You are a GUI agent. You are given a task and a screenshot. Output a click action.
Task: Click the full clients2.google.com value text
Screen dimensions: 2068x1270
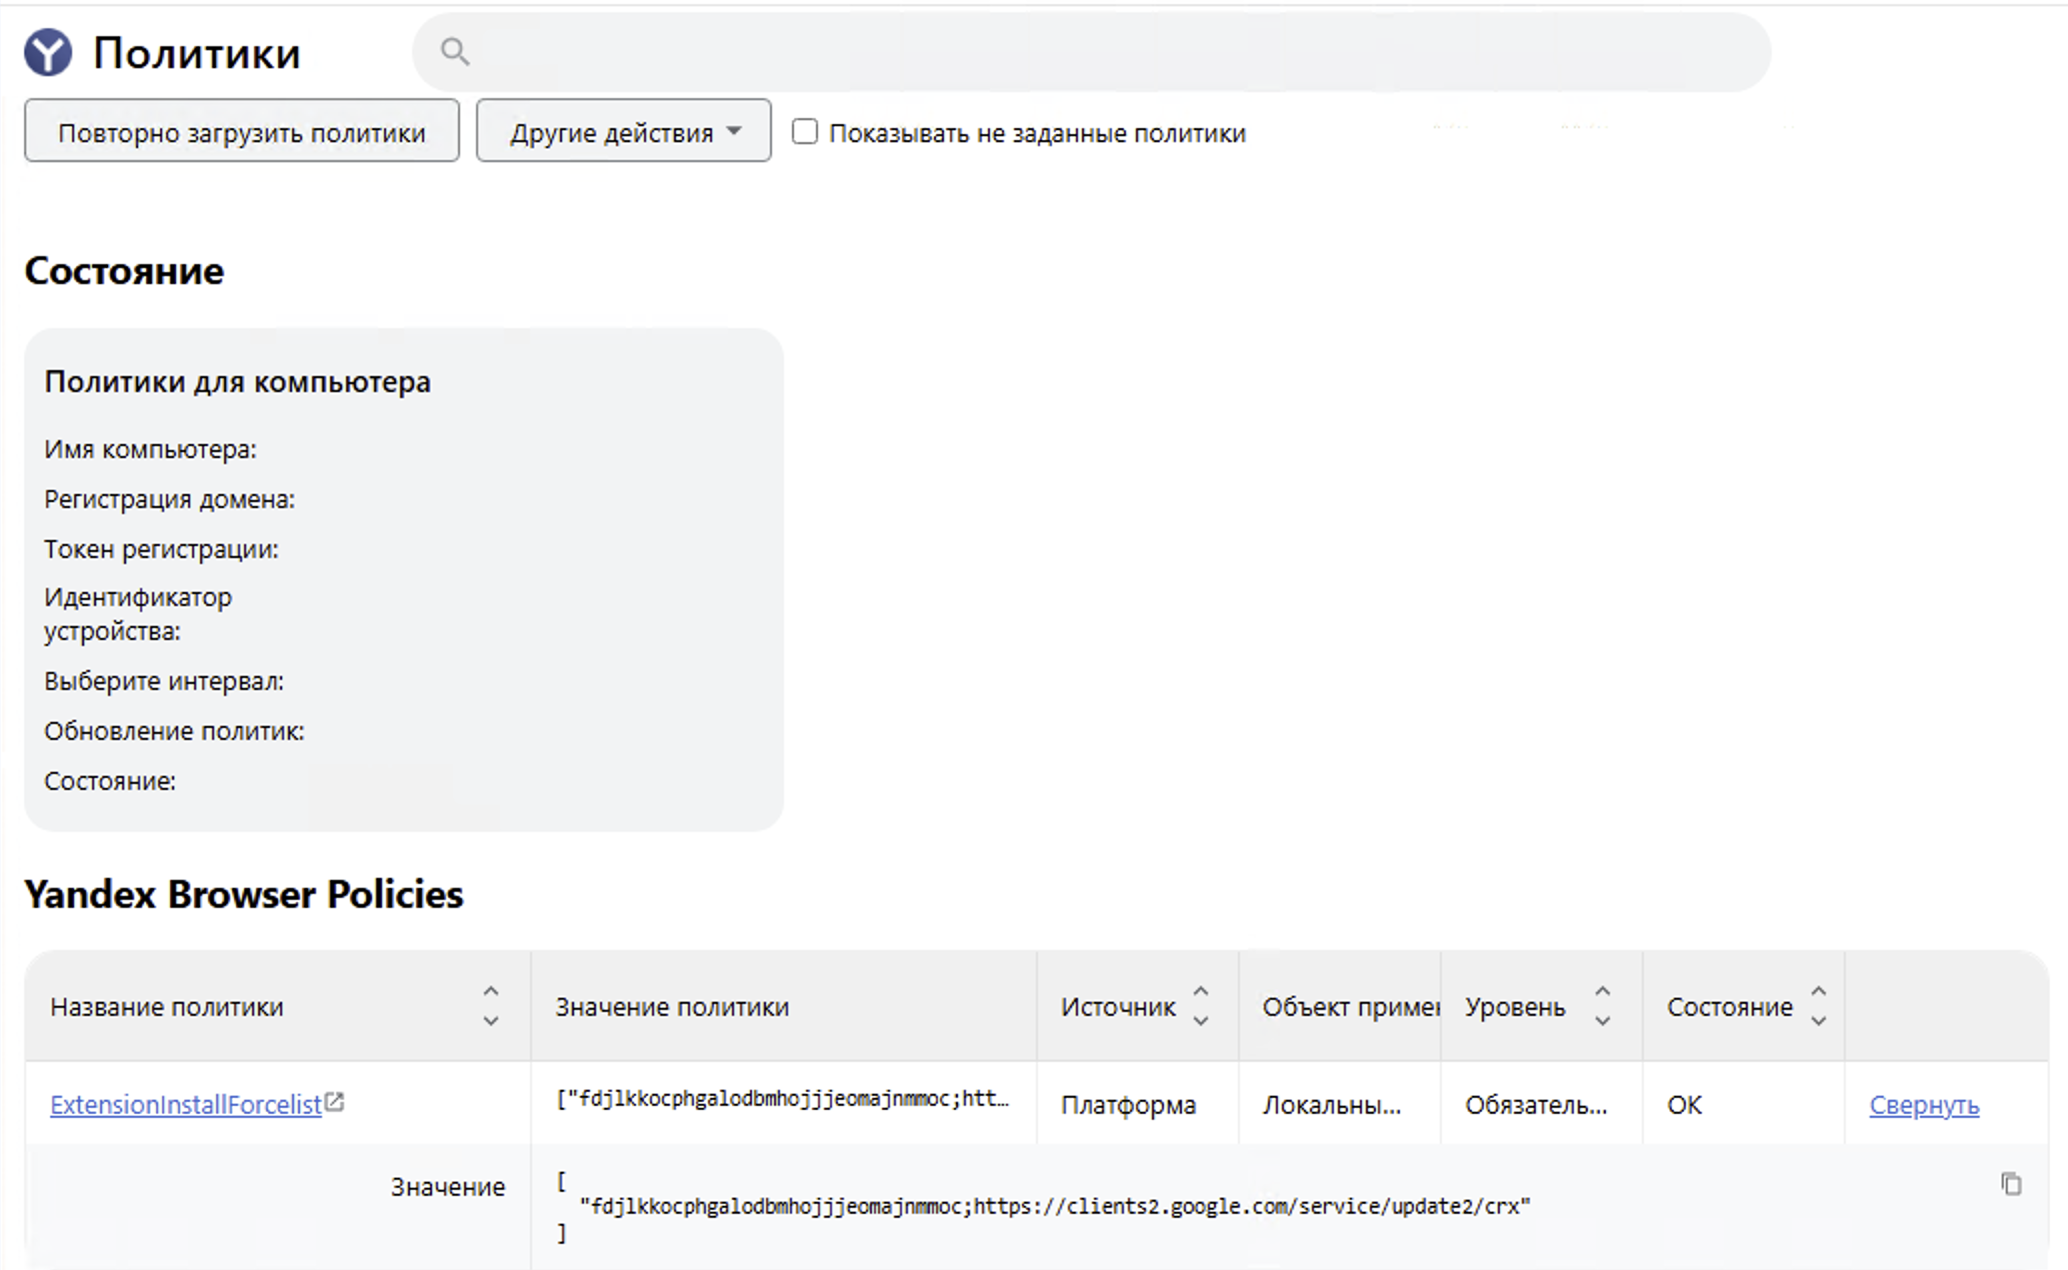coord(1055,1207)
